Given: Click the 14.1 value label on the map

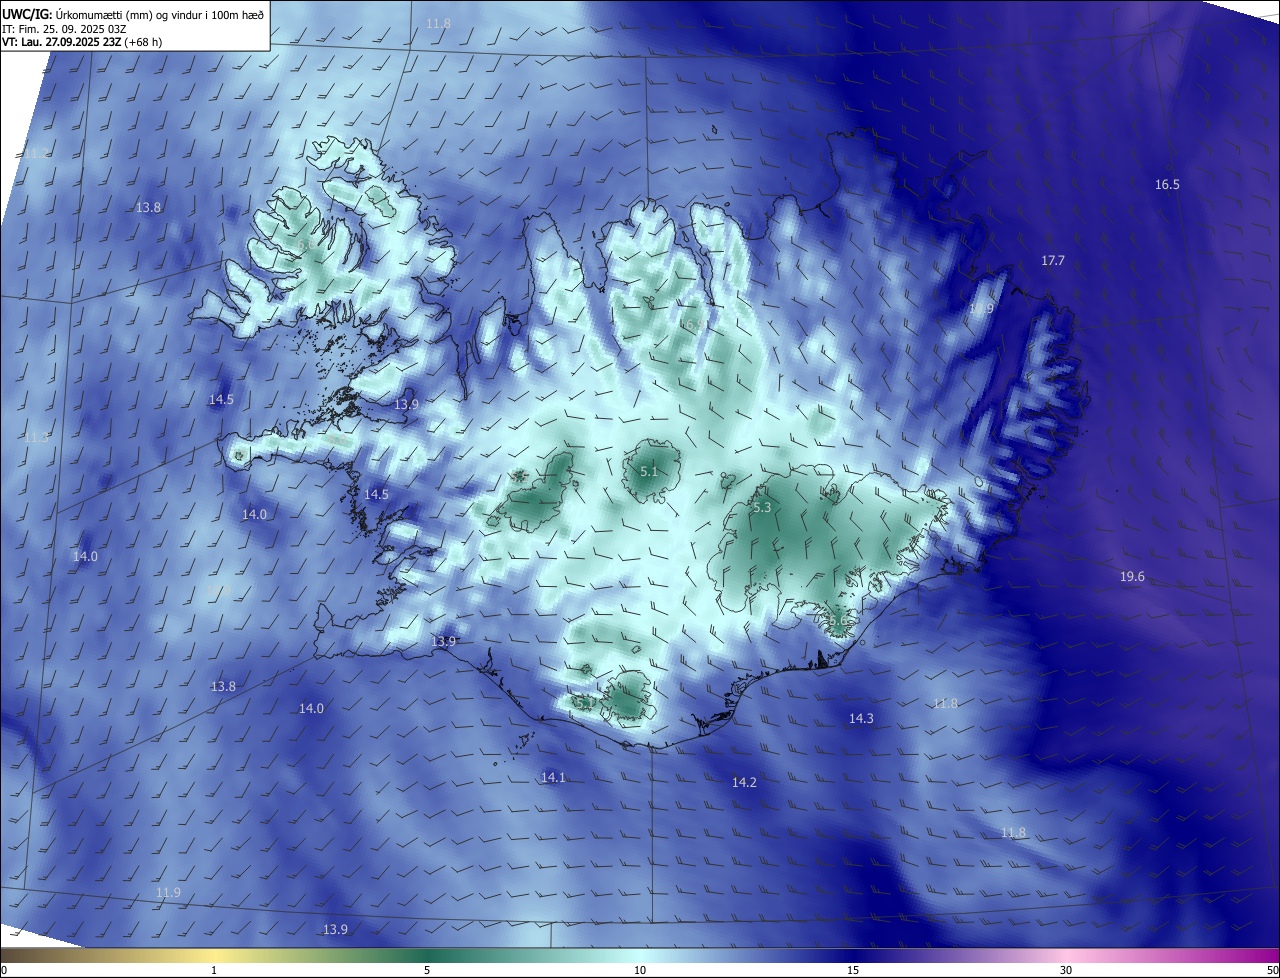Looking at the screenshot, I should coord(553,777).
